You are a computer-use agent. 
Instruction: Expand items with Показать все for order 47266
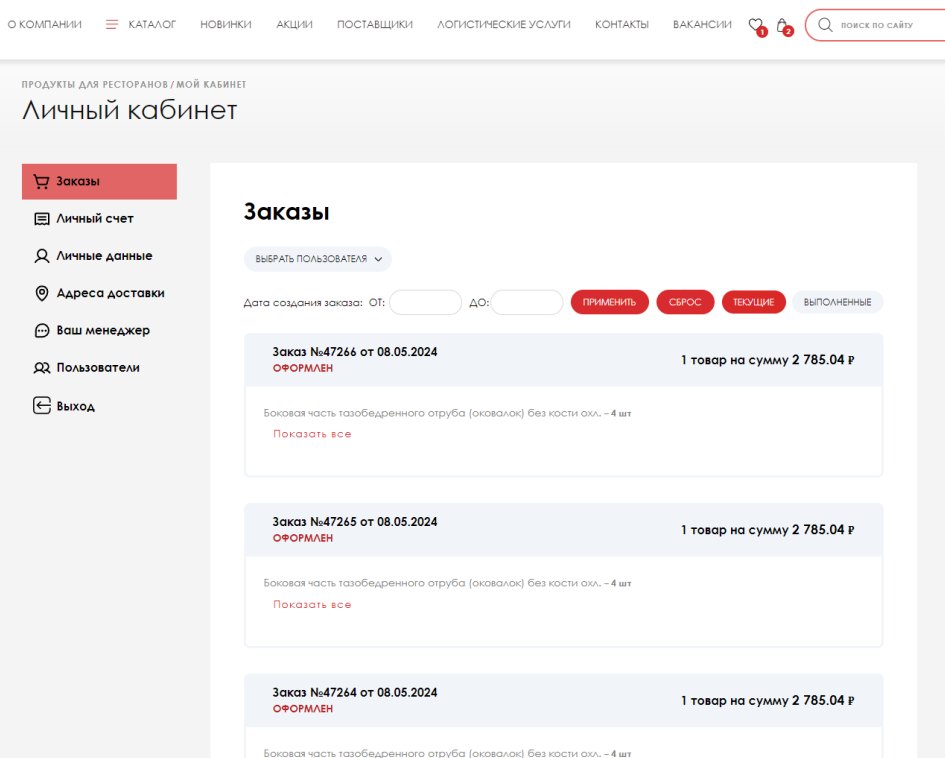coord(312,434)
